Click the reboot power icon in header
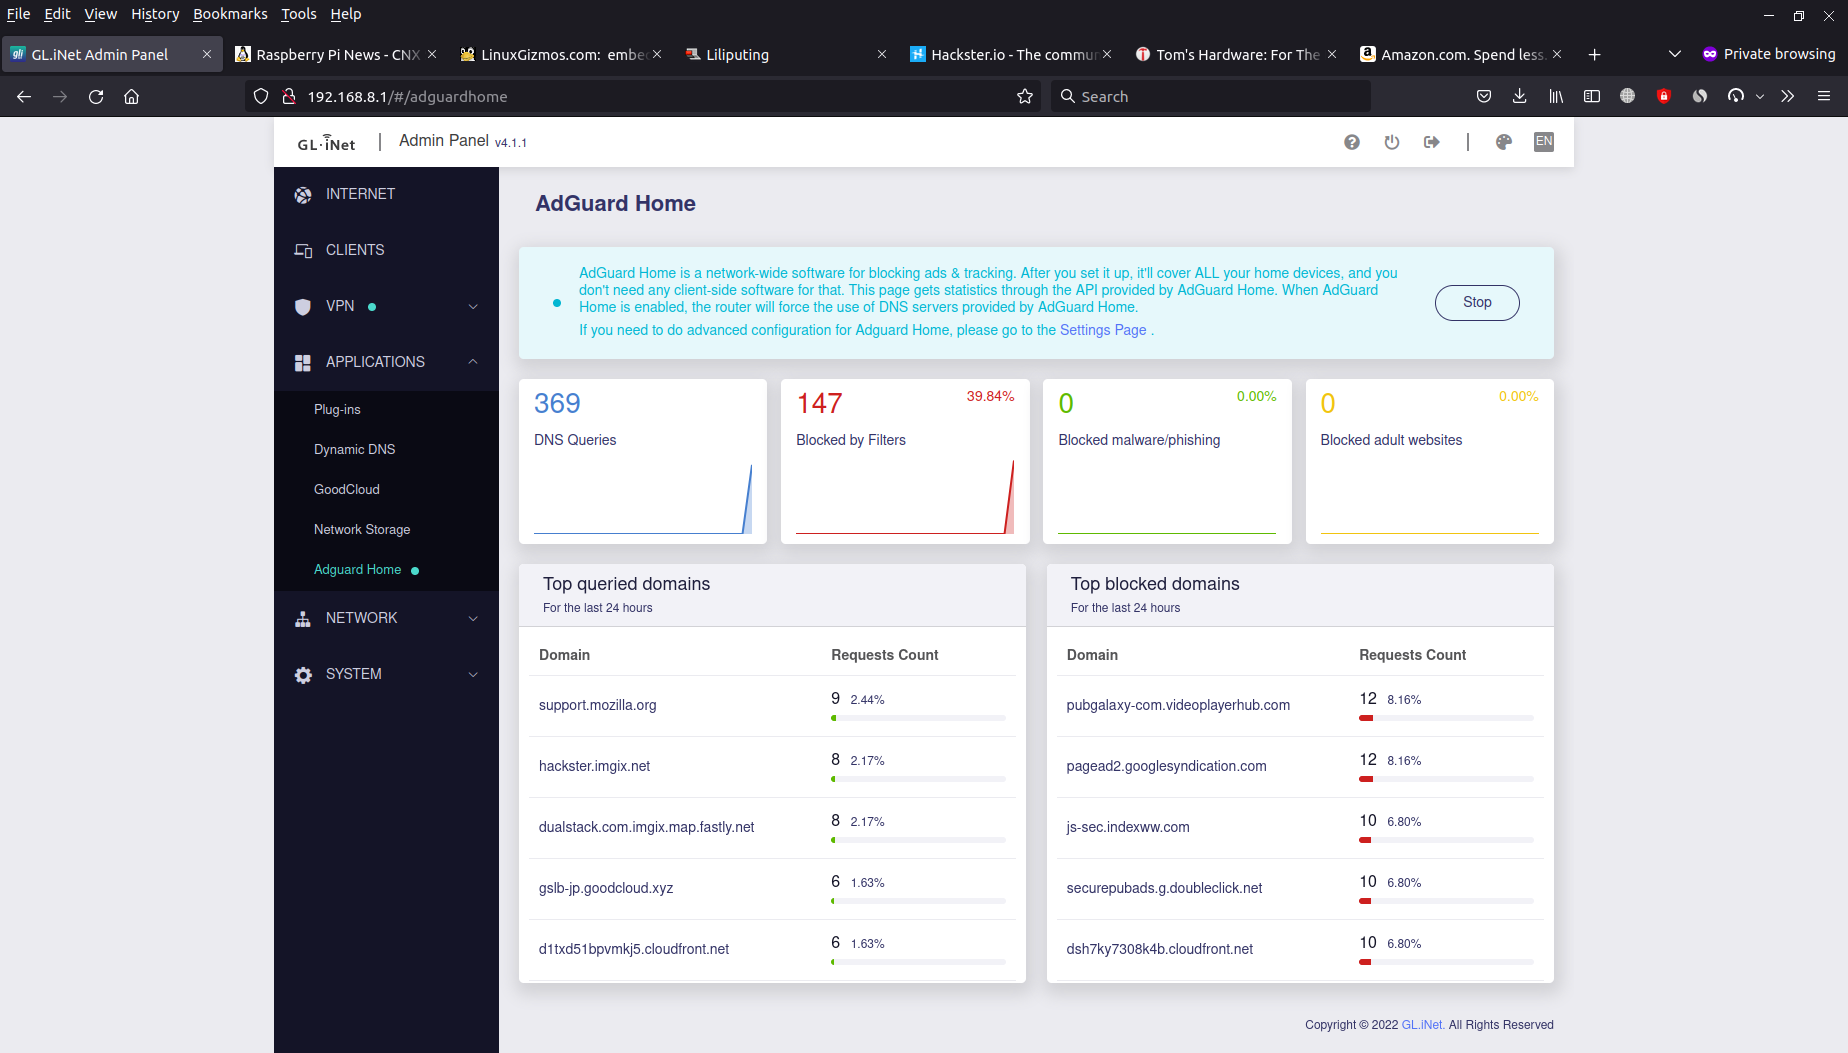This screenshot has width=1848, height=1053. coord(1391,142)
